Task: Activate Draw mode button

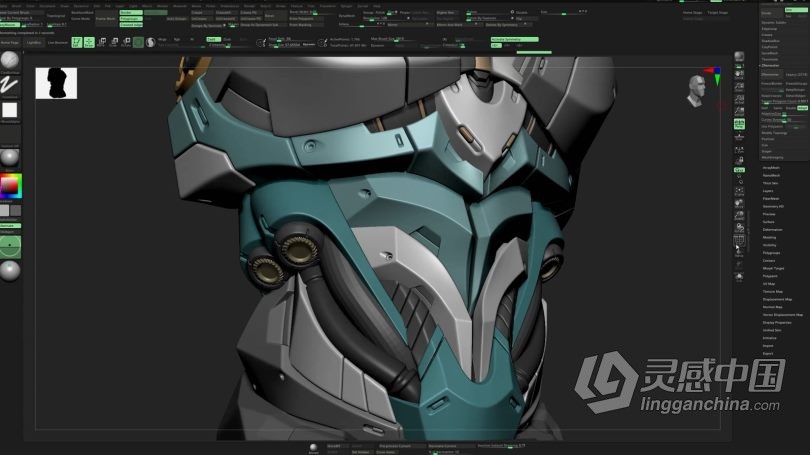Action: pos(89,42)
